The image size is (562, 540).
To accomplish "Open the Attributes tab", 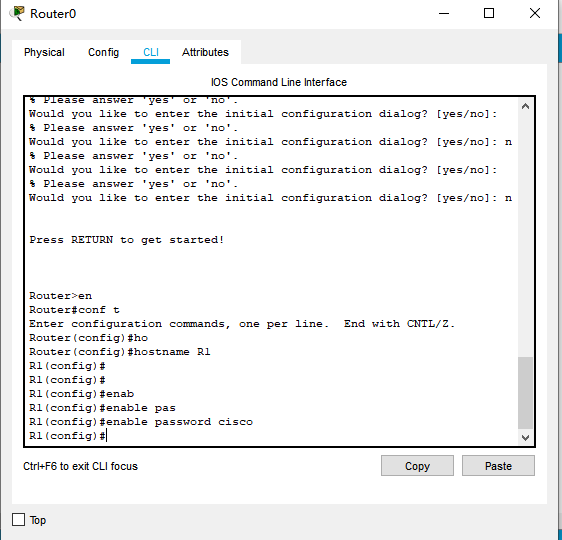I will (x=205, y=52).
